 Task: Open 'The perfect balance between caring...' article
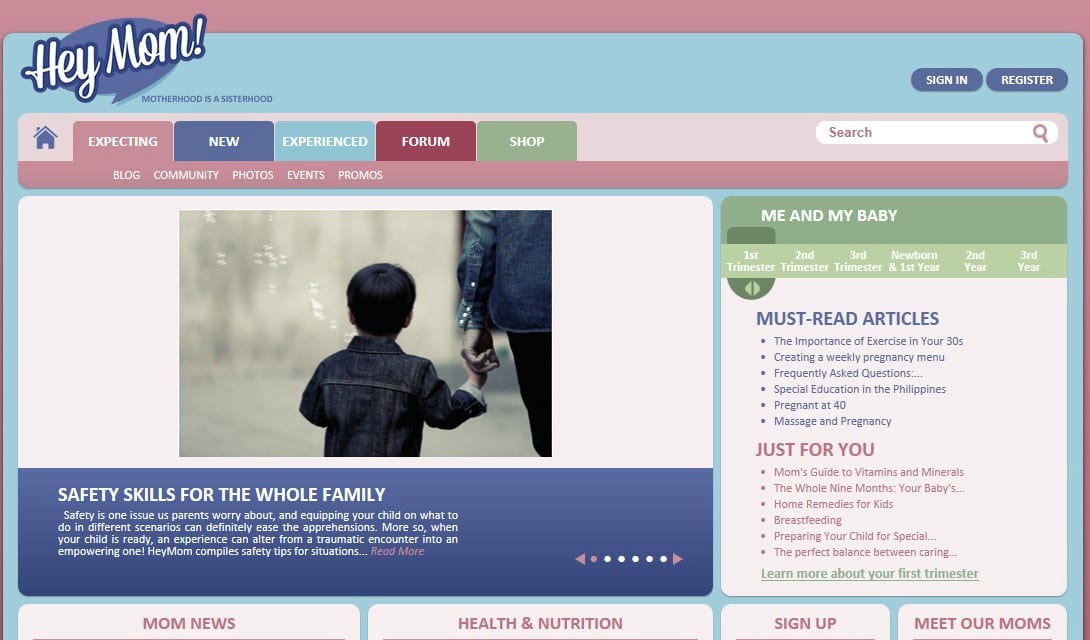(865, 552)
